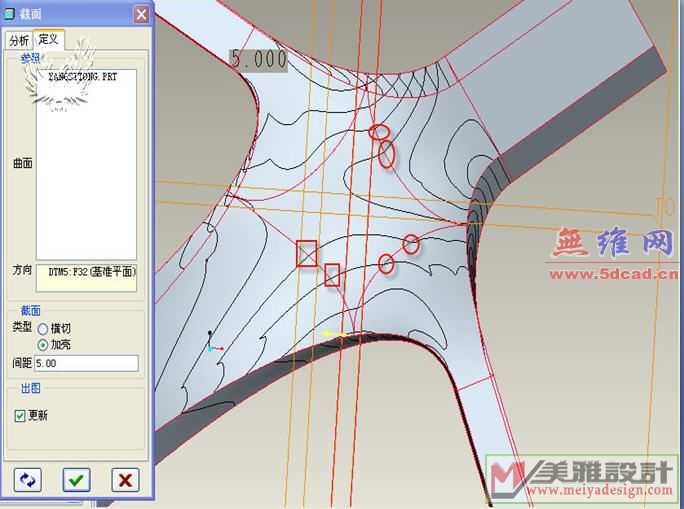The image size is (684, 509).
Task: Confirm with the green checkmark button
Action: pyautogui.click(x=76, y=480)
